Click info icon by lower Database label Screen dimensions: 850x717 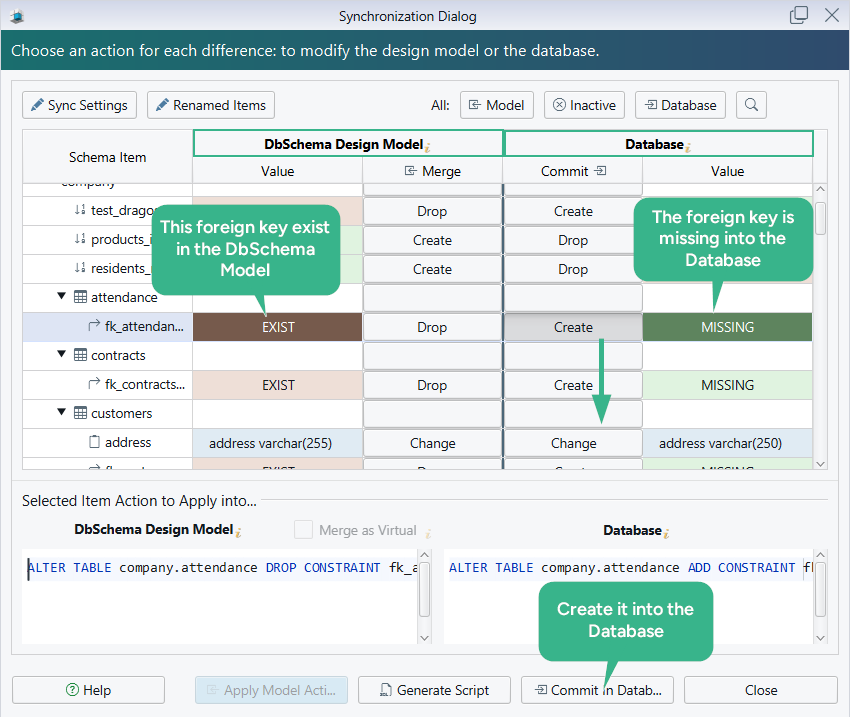tap(666, 533)
